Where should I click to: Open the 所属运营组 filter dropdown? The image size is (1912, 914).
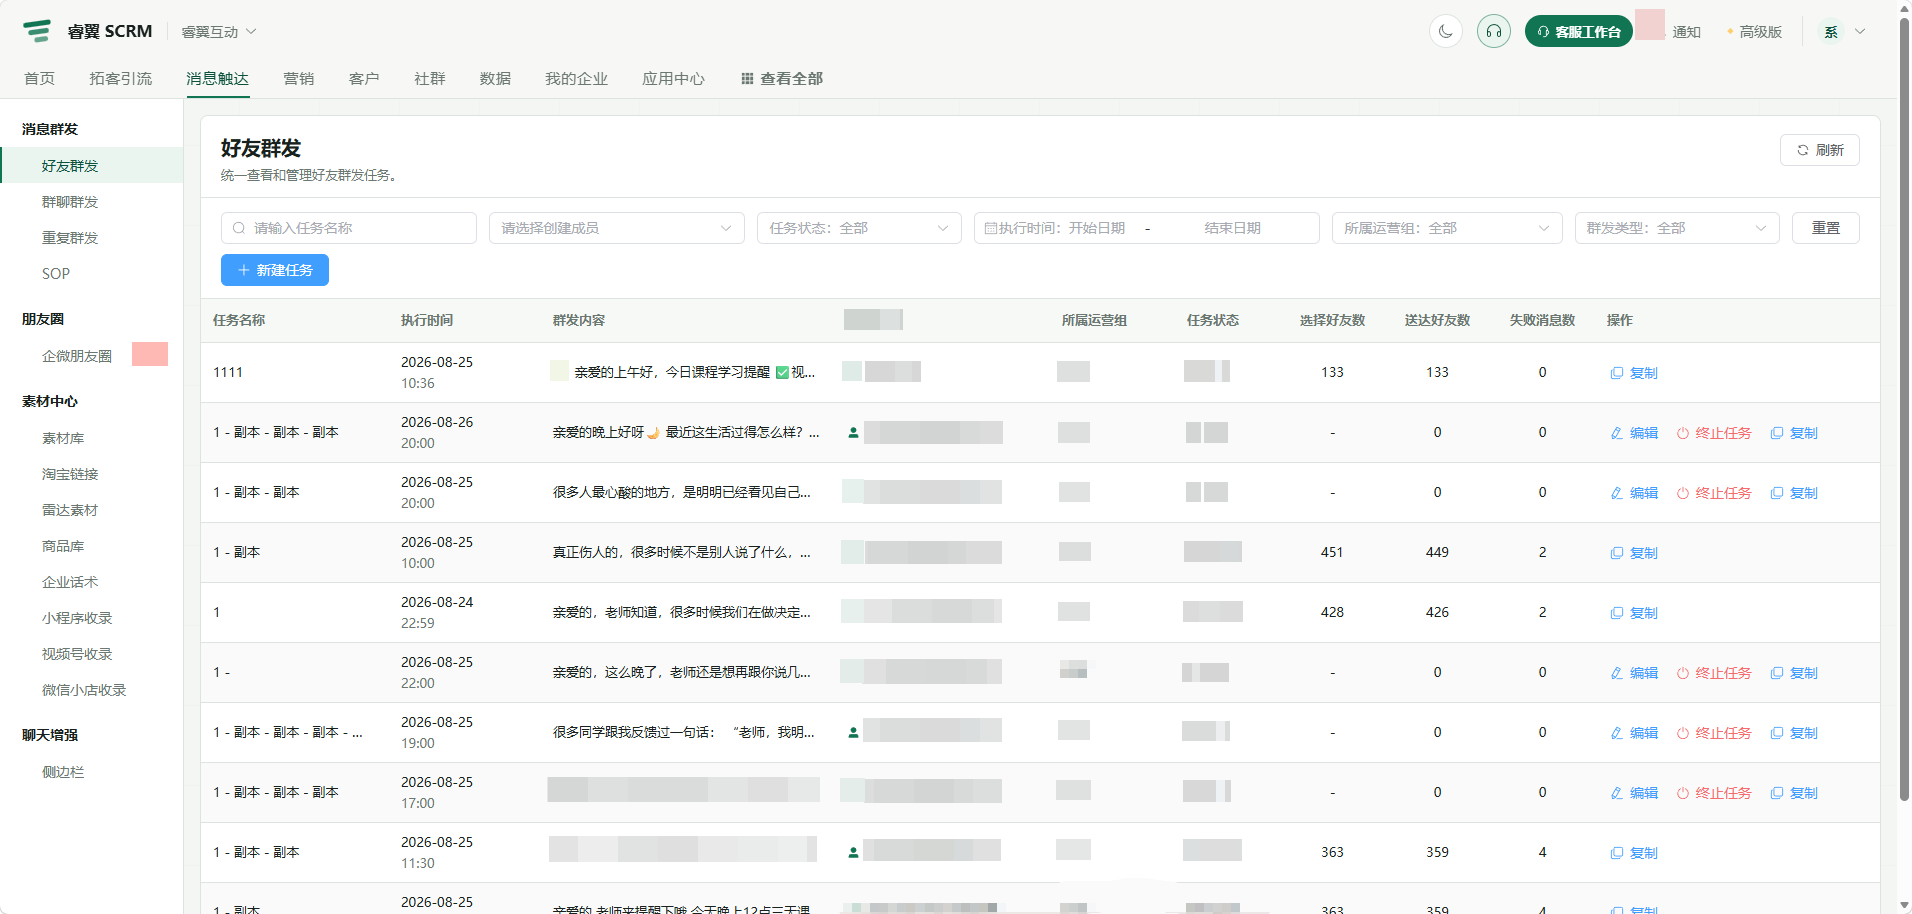(1447, 228)
